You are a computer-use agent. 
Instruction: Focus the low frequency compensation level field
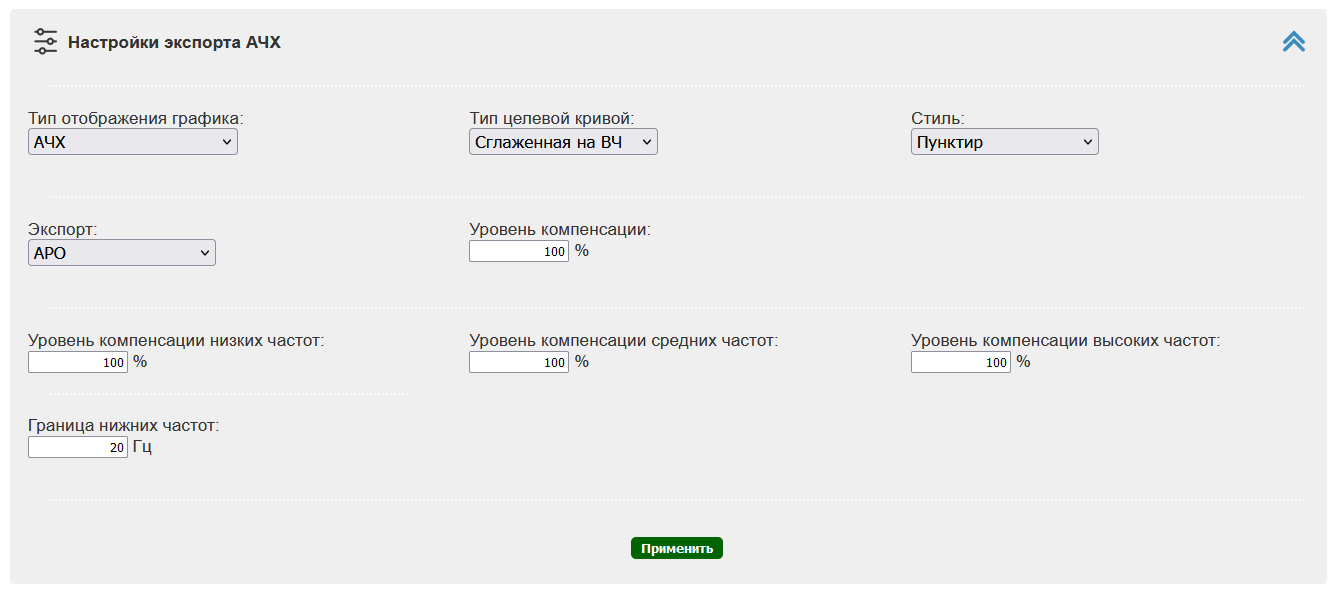click(77, 362)
